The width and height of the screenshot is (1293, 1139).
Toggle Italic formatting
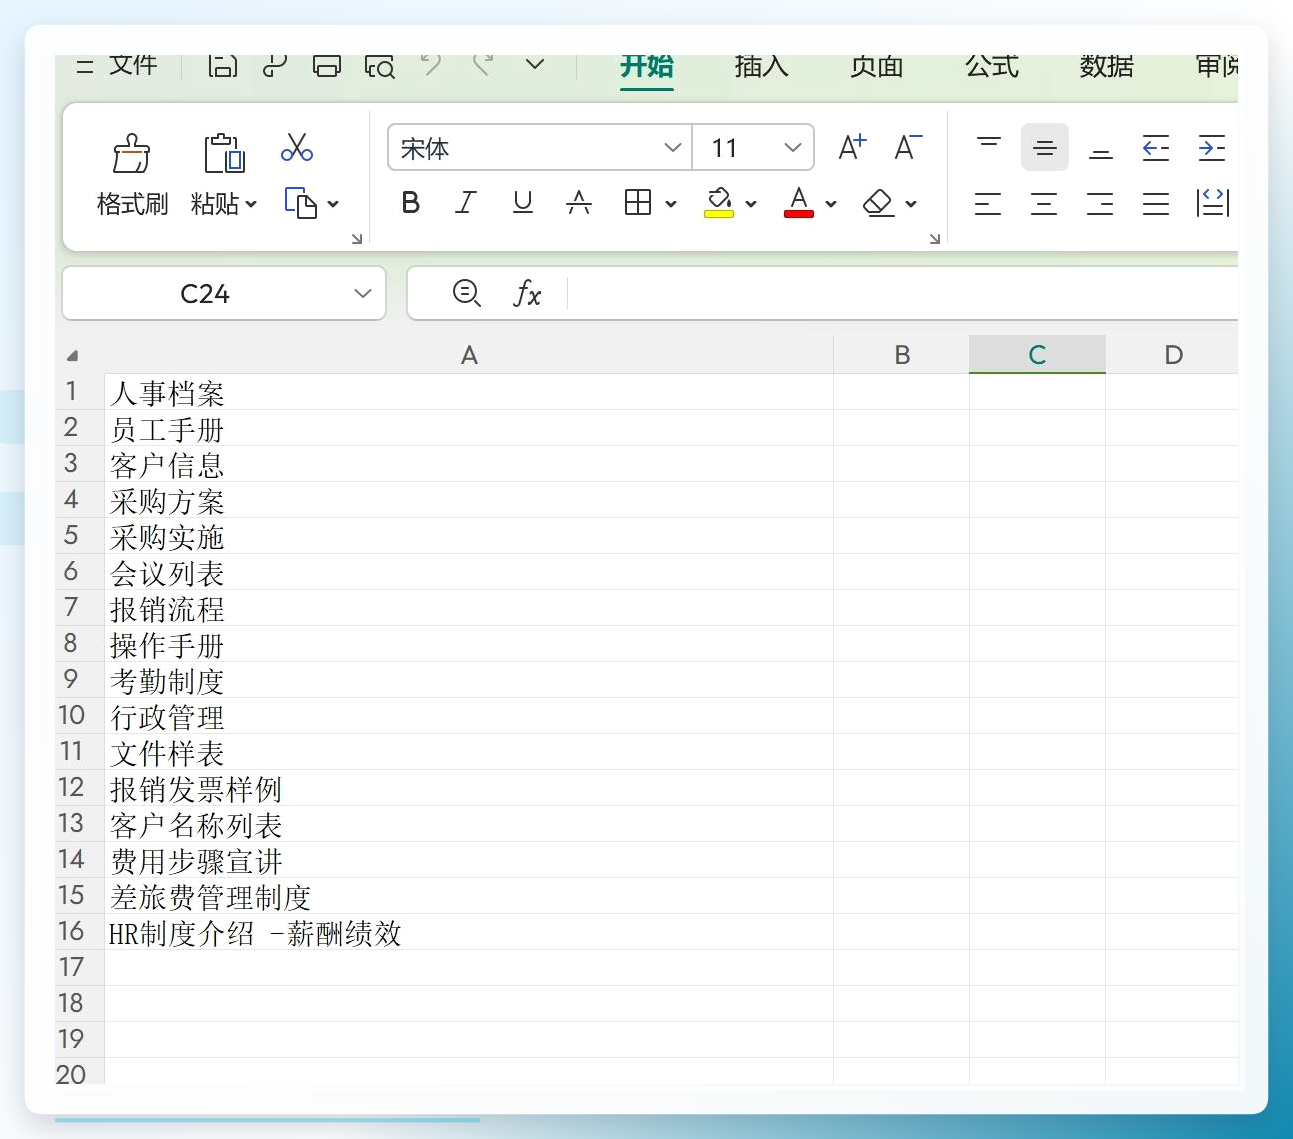point(466,203)
